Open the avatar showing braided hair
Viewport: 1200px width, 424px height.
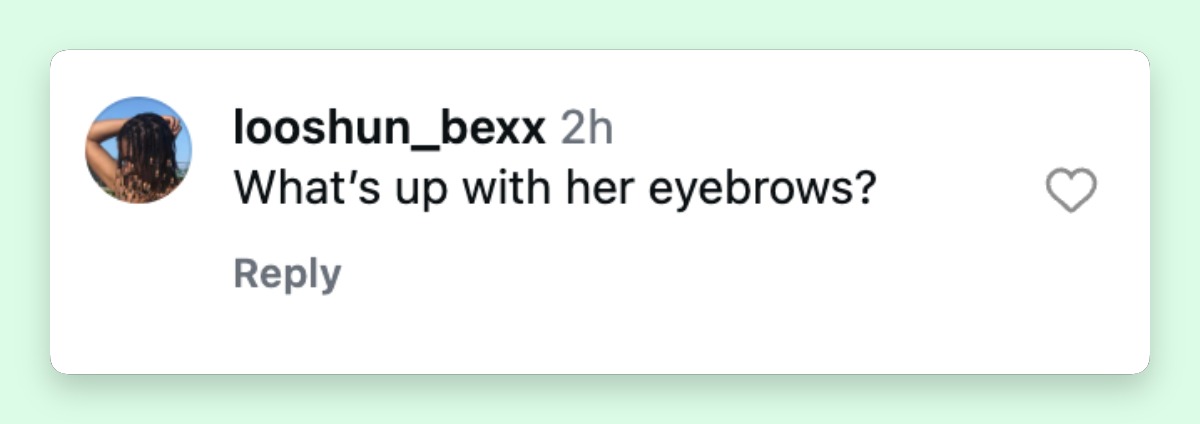coord(138,150)
